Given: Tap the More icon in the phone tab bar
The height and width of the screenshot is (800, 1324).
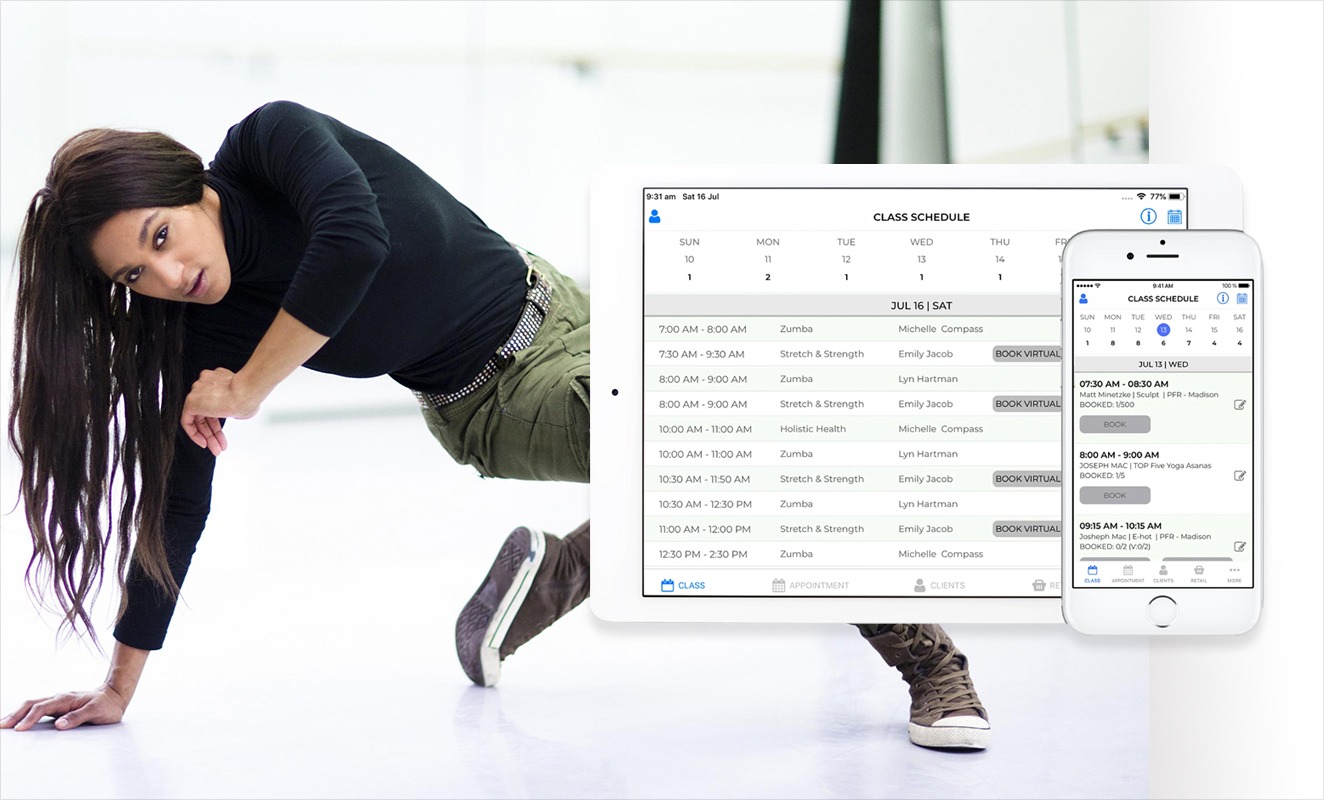Looking at the screenshot, I should tap(1236, 573).
